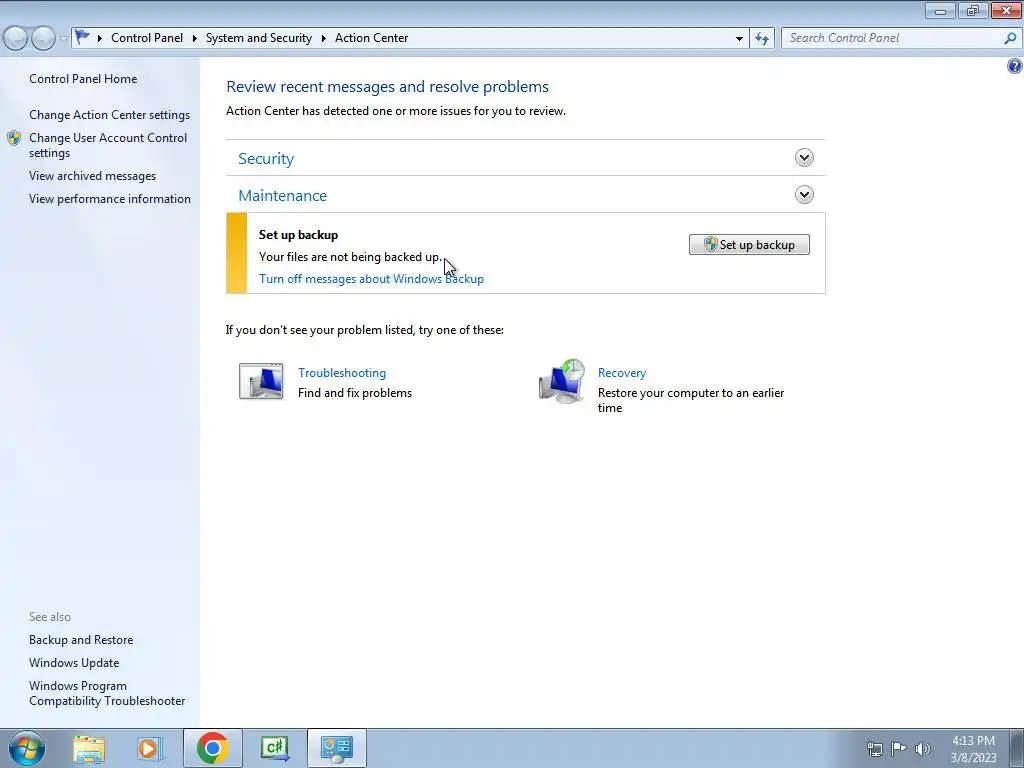The height and width of the screenshot is (768, 1024).
Task: Open View performance information
Action: (x=110, y=199)
